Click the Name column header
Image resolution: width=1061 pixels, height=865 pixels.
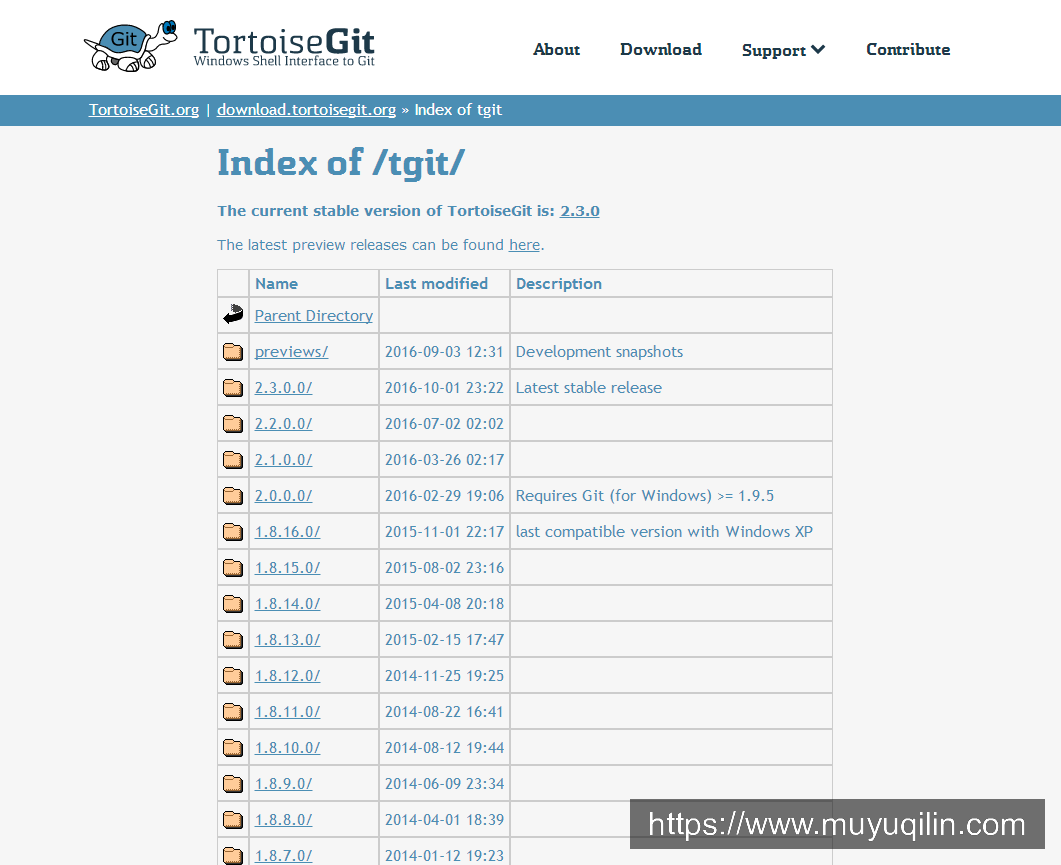[276, 284]
